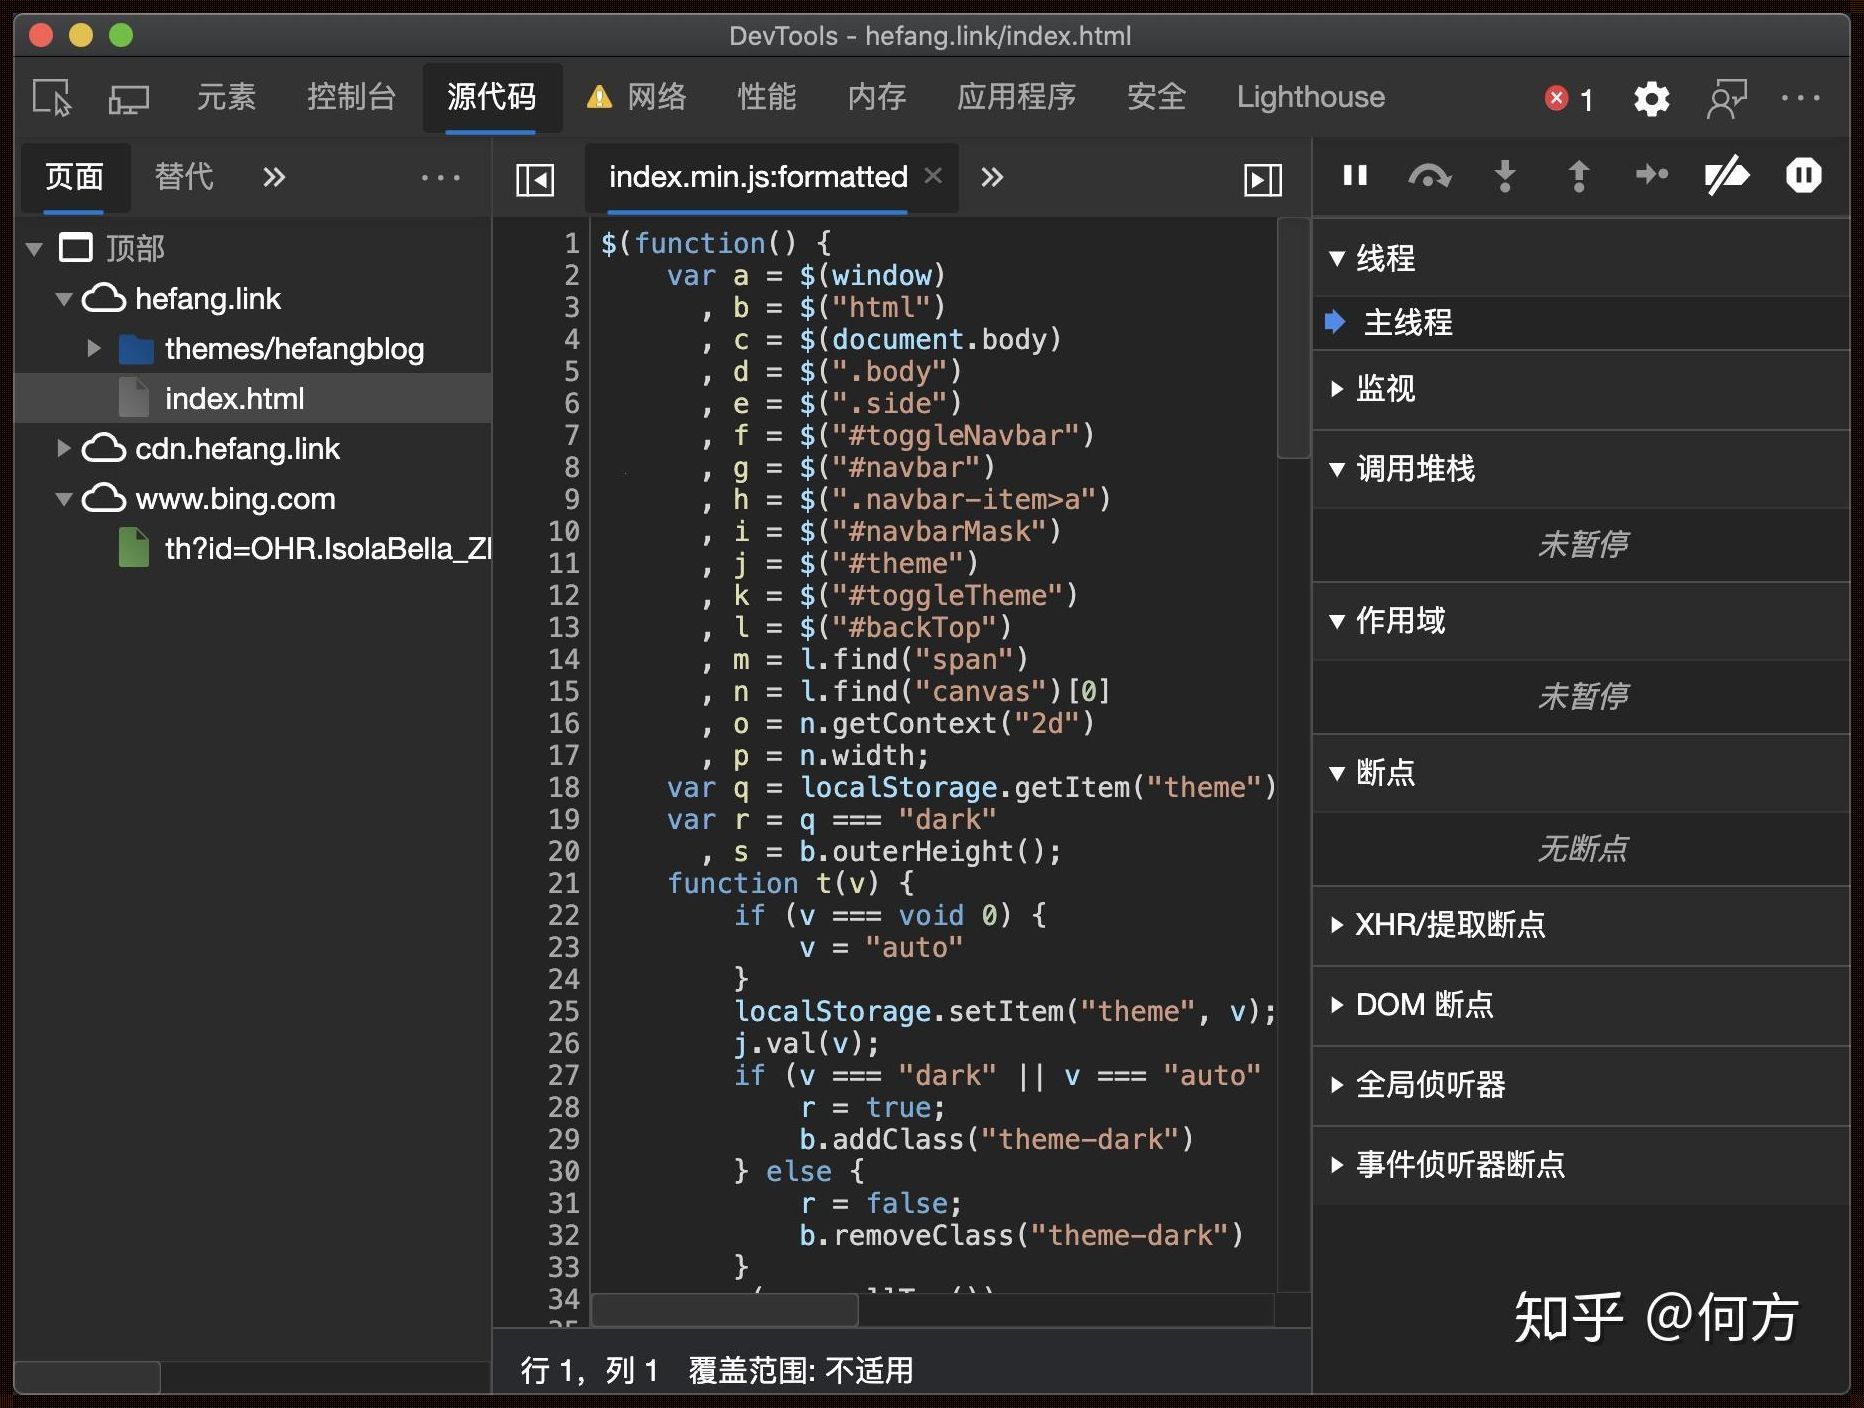
Task: Select the 源代码 panel tab
Action: [491, 97]
